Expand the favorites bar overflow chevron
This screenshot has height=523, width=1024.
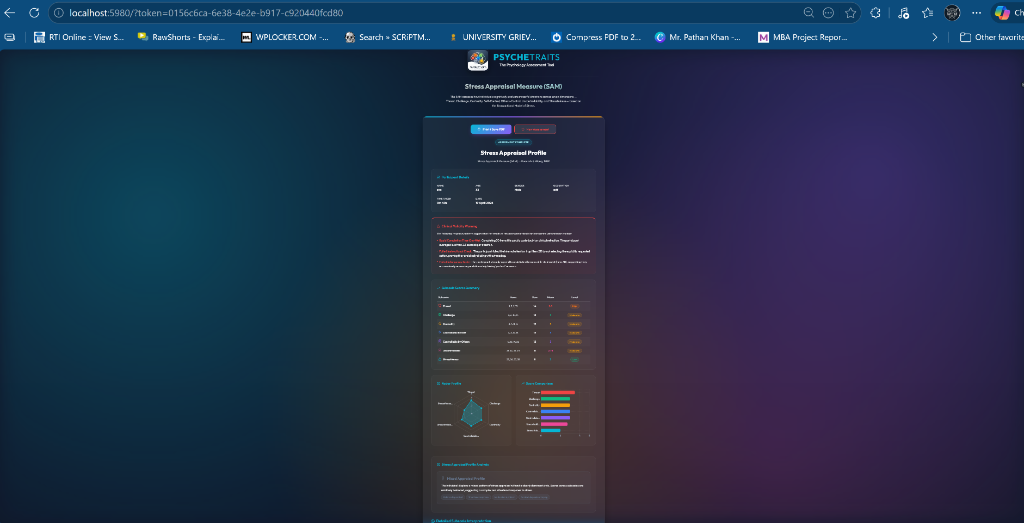coord(935,37)
